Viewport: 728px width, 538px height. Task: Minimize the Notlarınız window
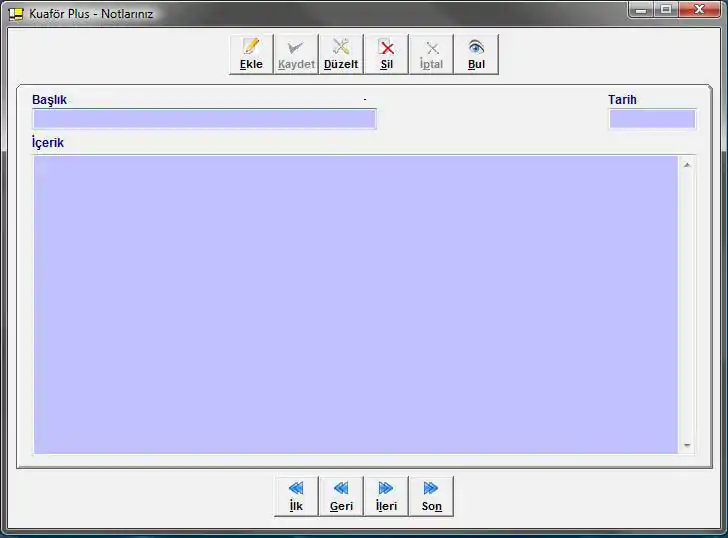tap(641, 10)
